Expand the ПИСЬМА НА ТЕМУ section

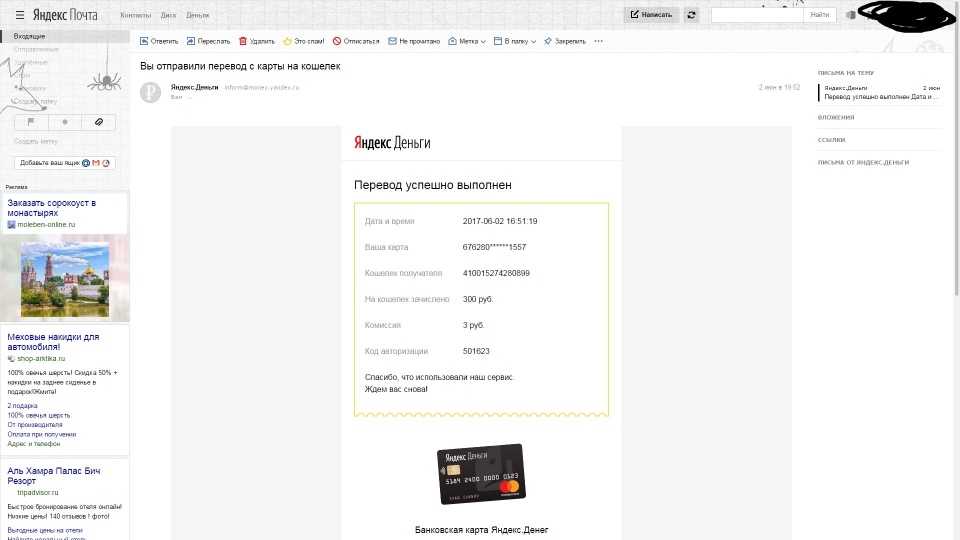pyautogui.click(x=846, y=73)
